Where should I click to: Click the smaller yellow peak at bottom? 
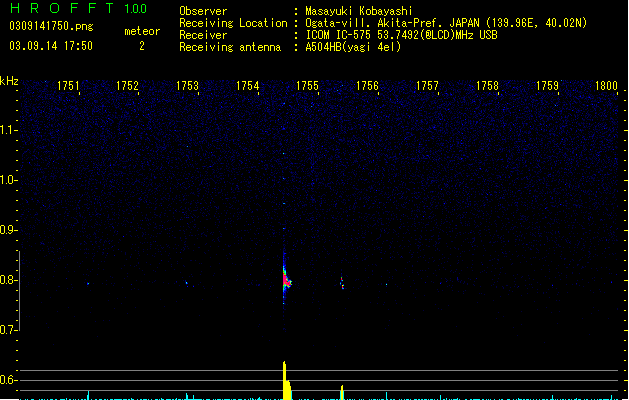(x=342, y=392)
